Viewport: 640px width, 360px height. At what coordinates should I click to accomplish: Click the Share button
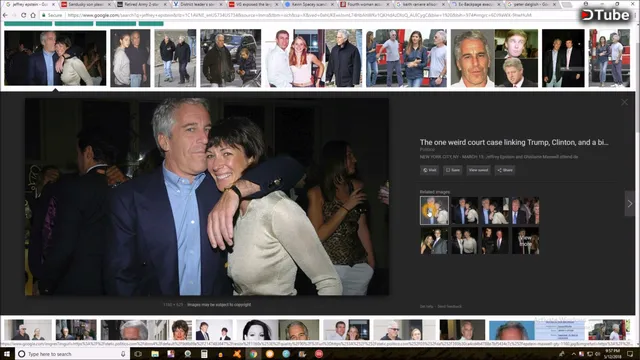pyautogui.click(x=505, y=170)
